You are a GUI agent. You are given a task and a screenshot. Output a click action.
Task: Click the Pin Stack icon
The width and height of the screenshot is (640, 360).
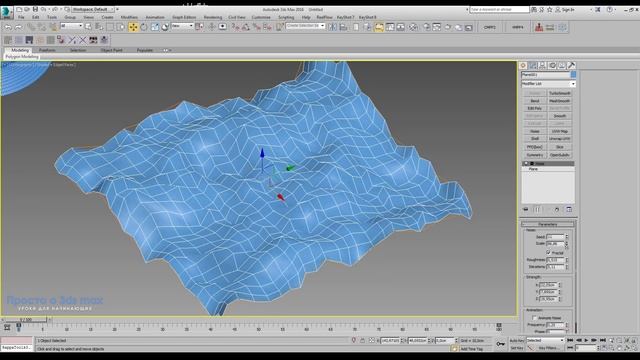click(x=526, y=209)
